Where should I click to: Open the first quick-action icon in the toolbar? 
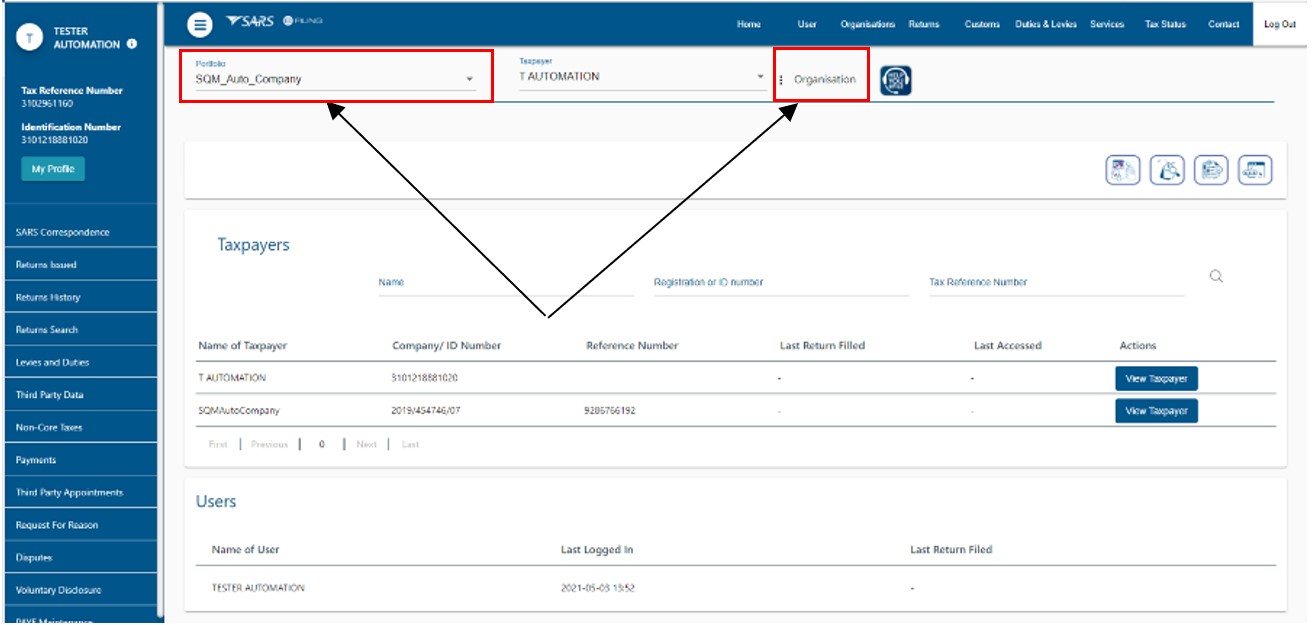[x=1122, y=171]
